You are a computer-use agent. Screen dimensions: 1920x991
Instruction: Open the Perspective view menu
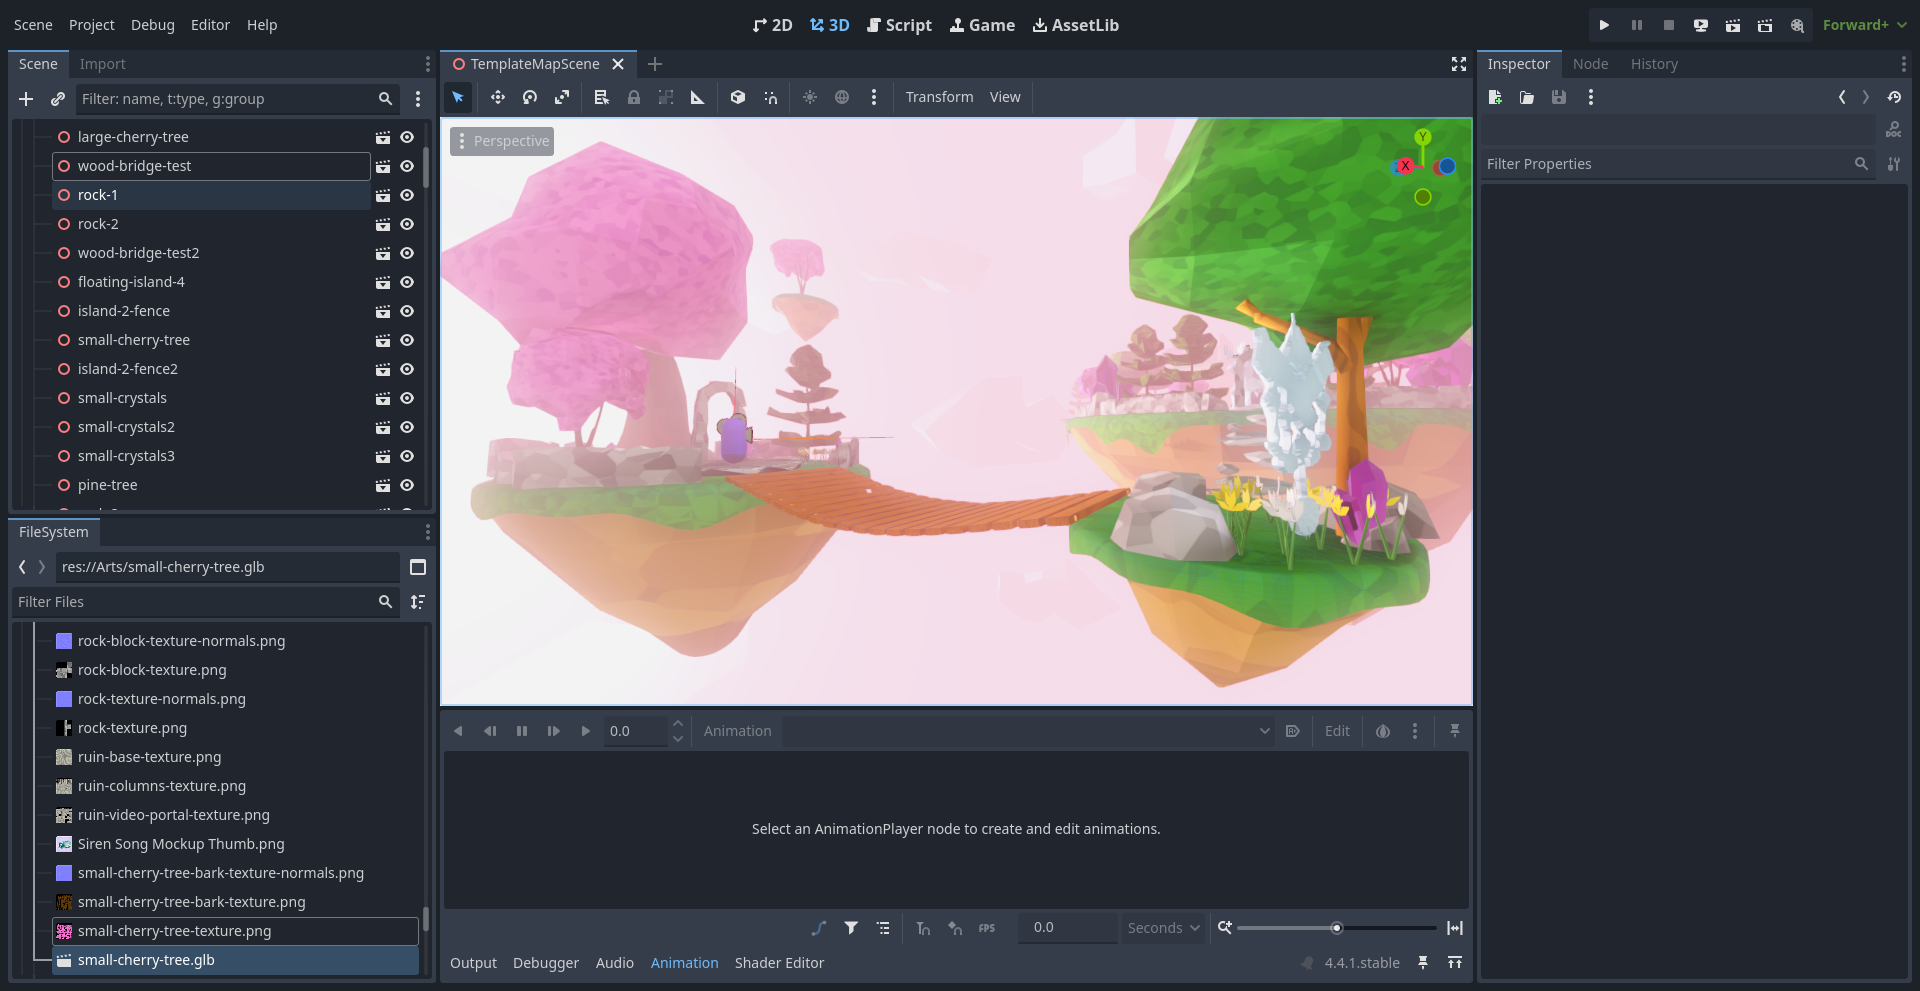coord(502,141)
